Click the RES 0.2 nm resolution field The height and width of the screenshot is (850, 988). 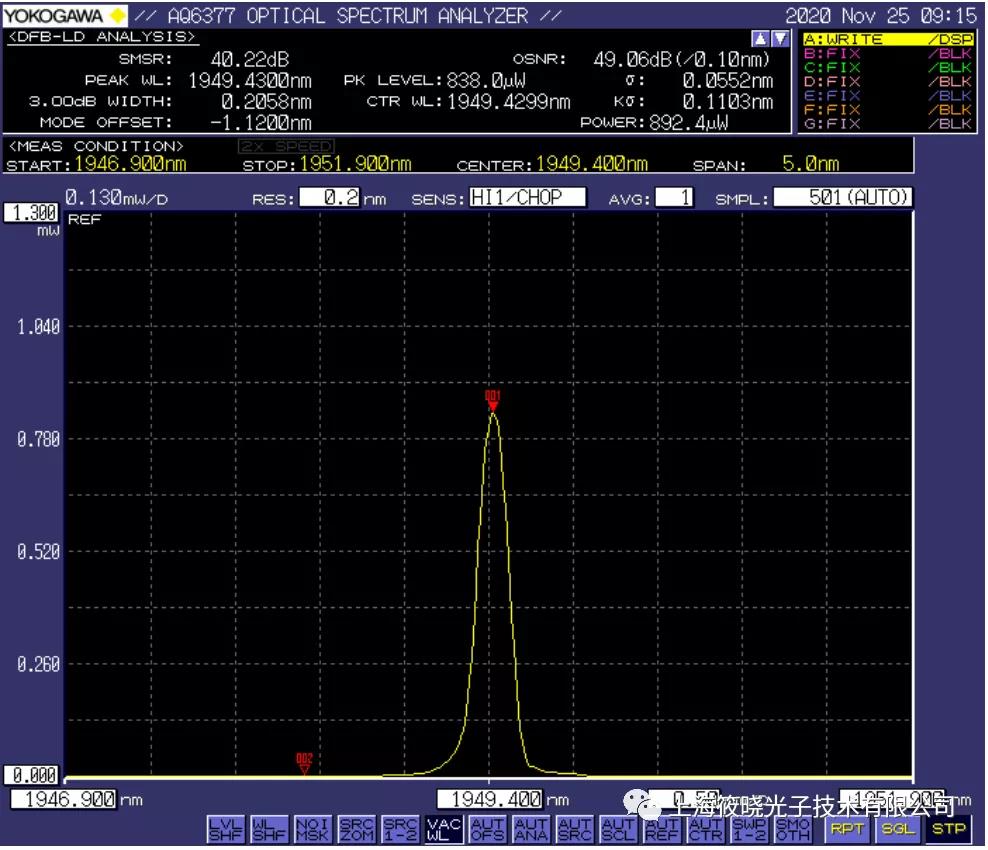[x=329, y=198]
